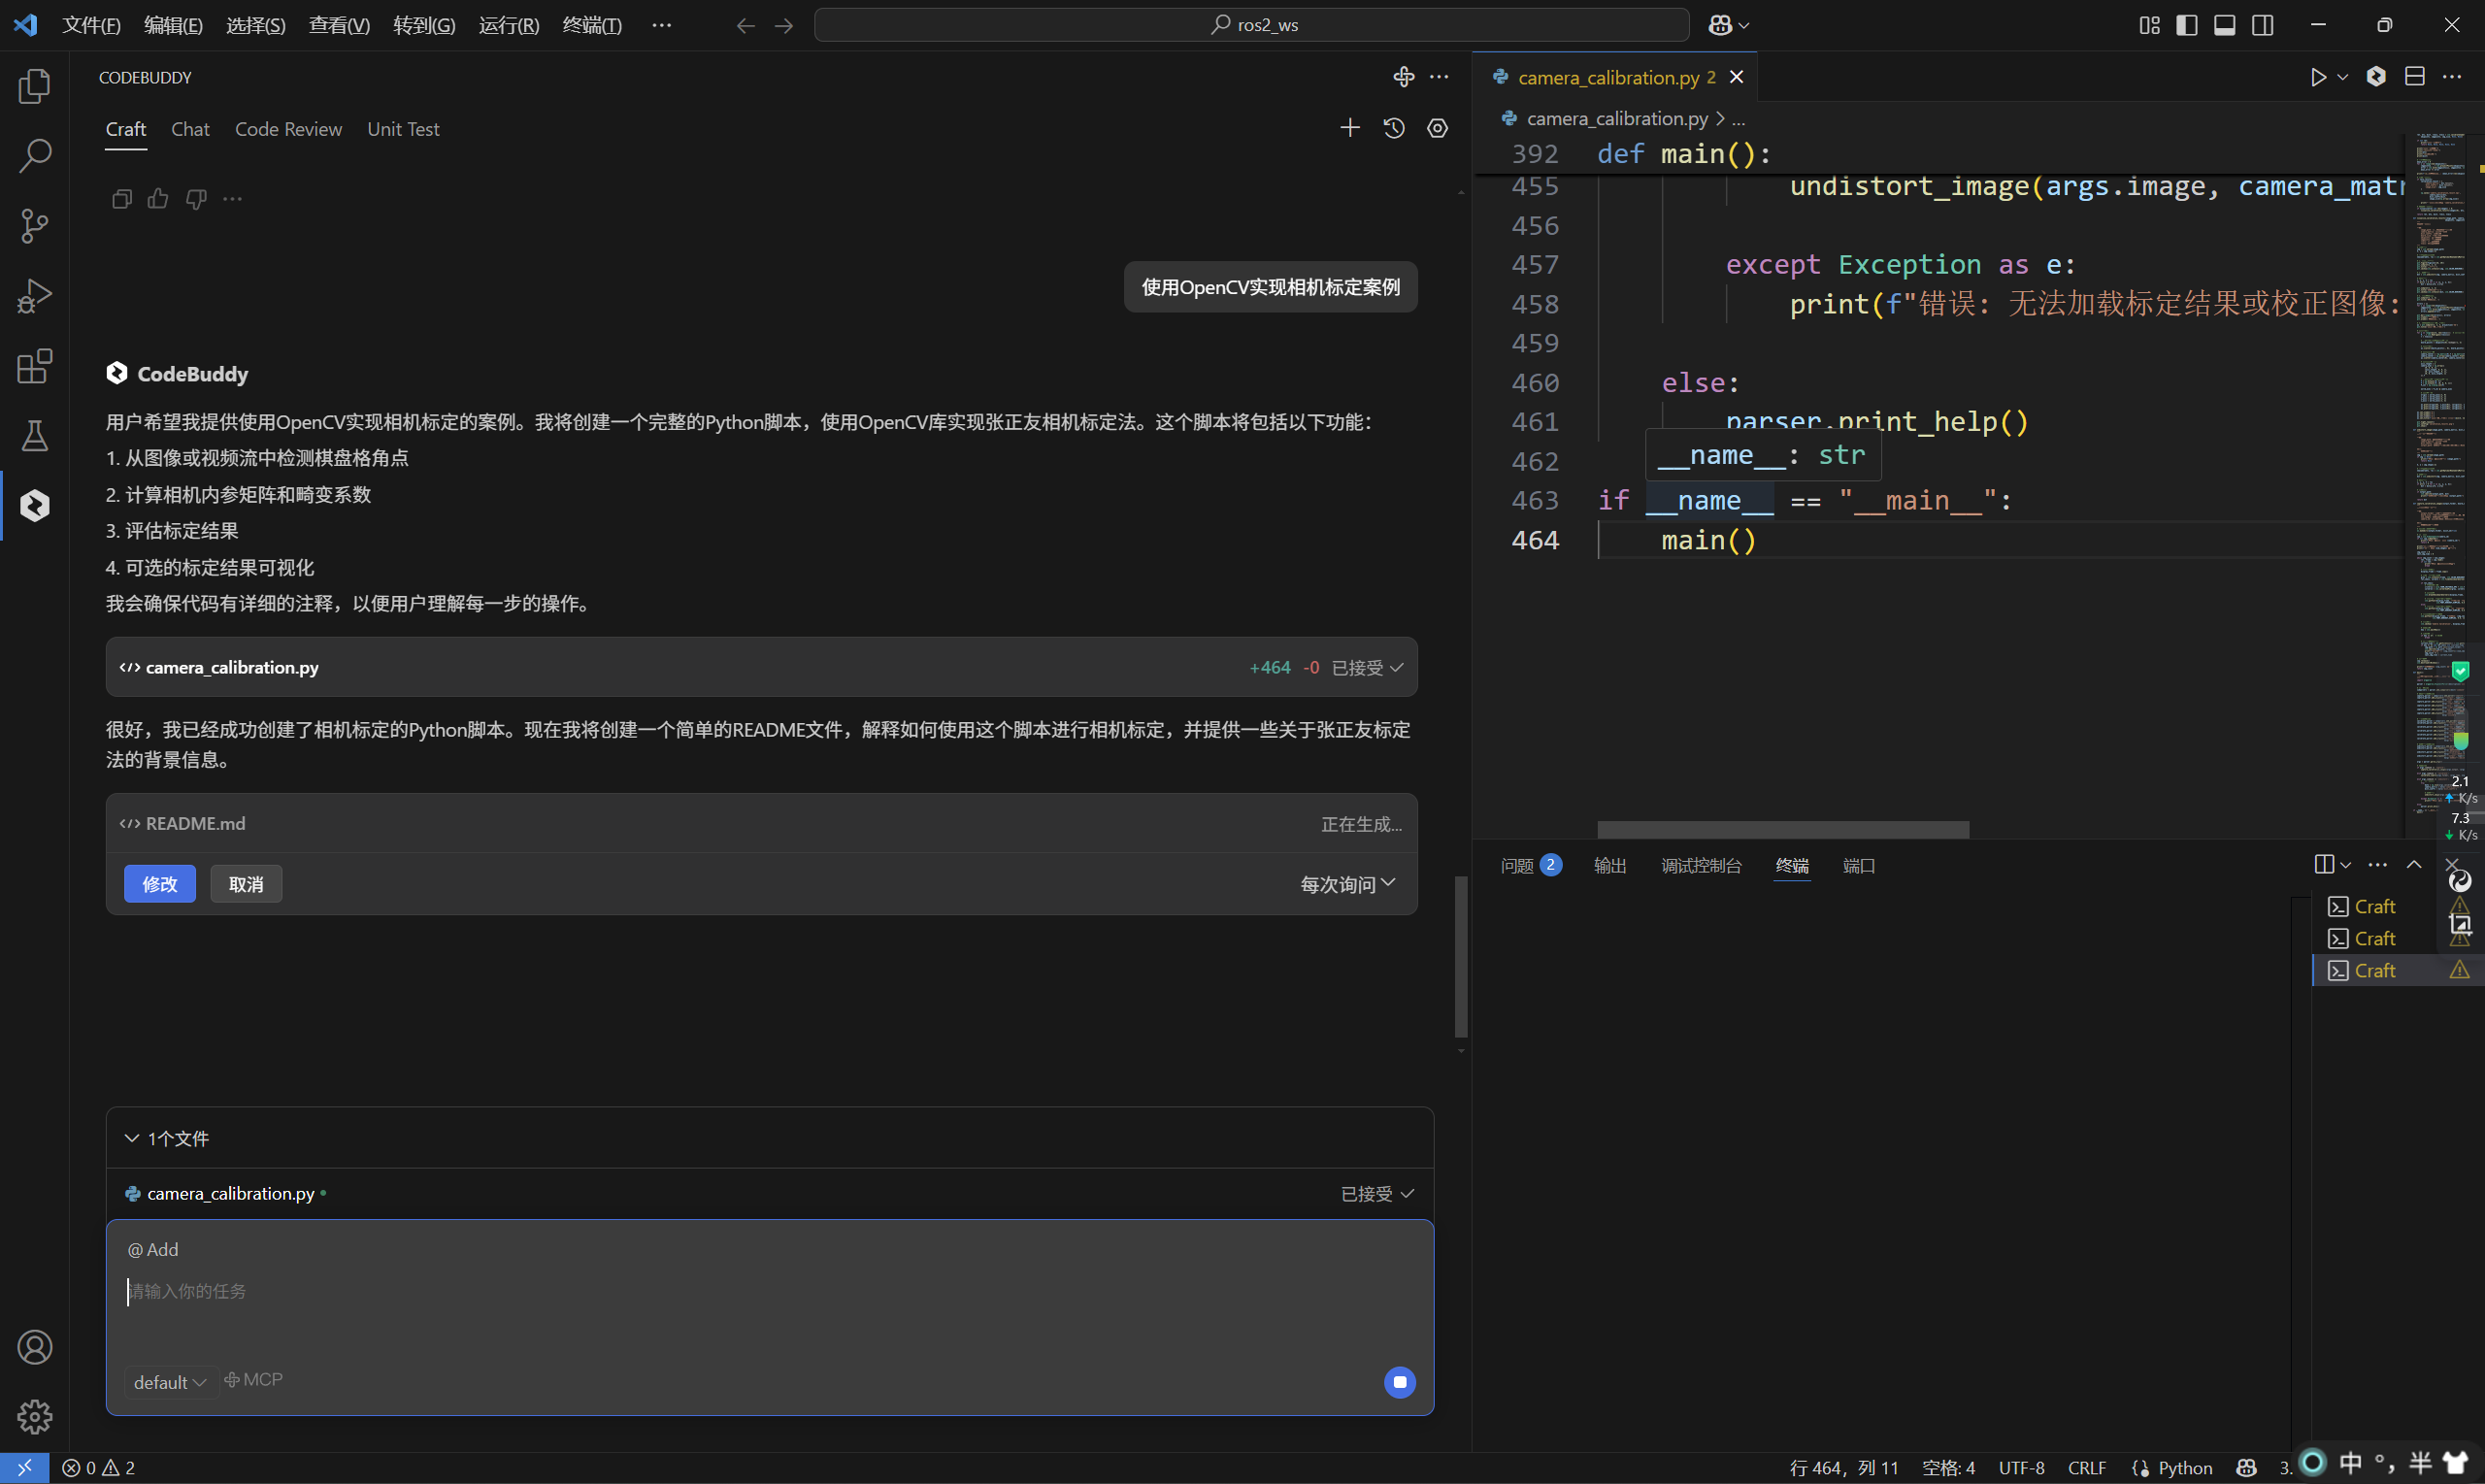Viewport: 2485px width, 1484px height.
Task: Give thumbs down to CodeBuddy response
Action: [196, 198]
